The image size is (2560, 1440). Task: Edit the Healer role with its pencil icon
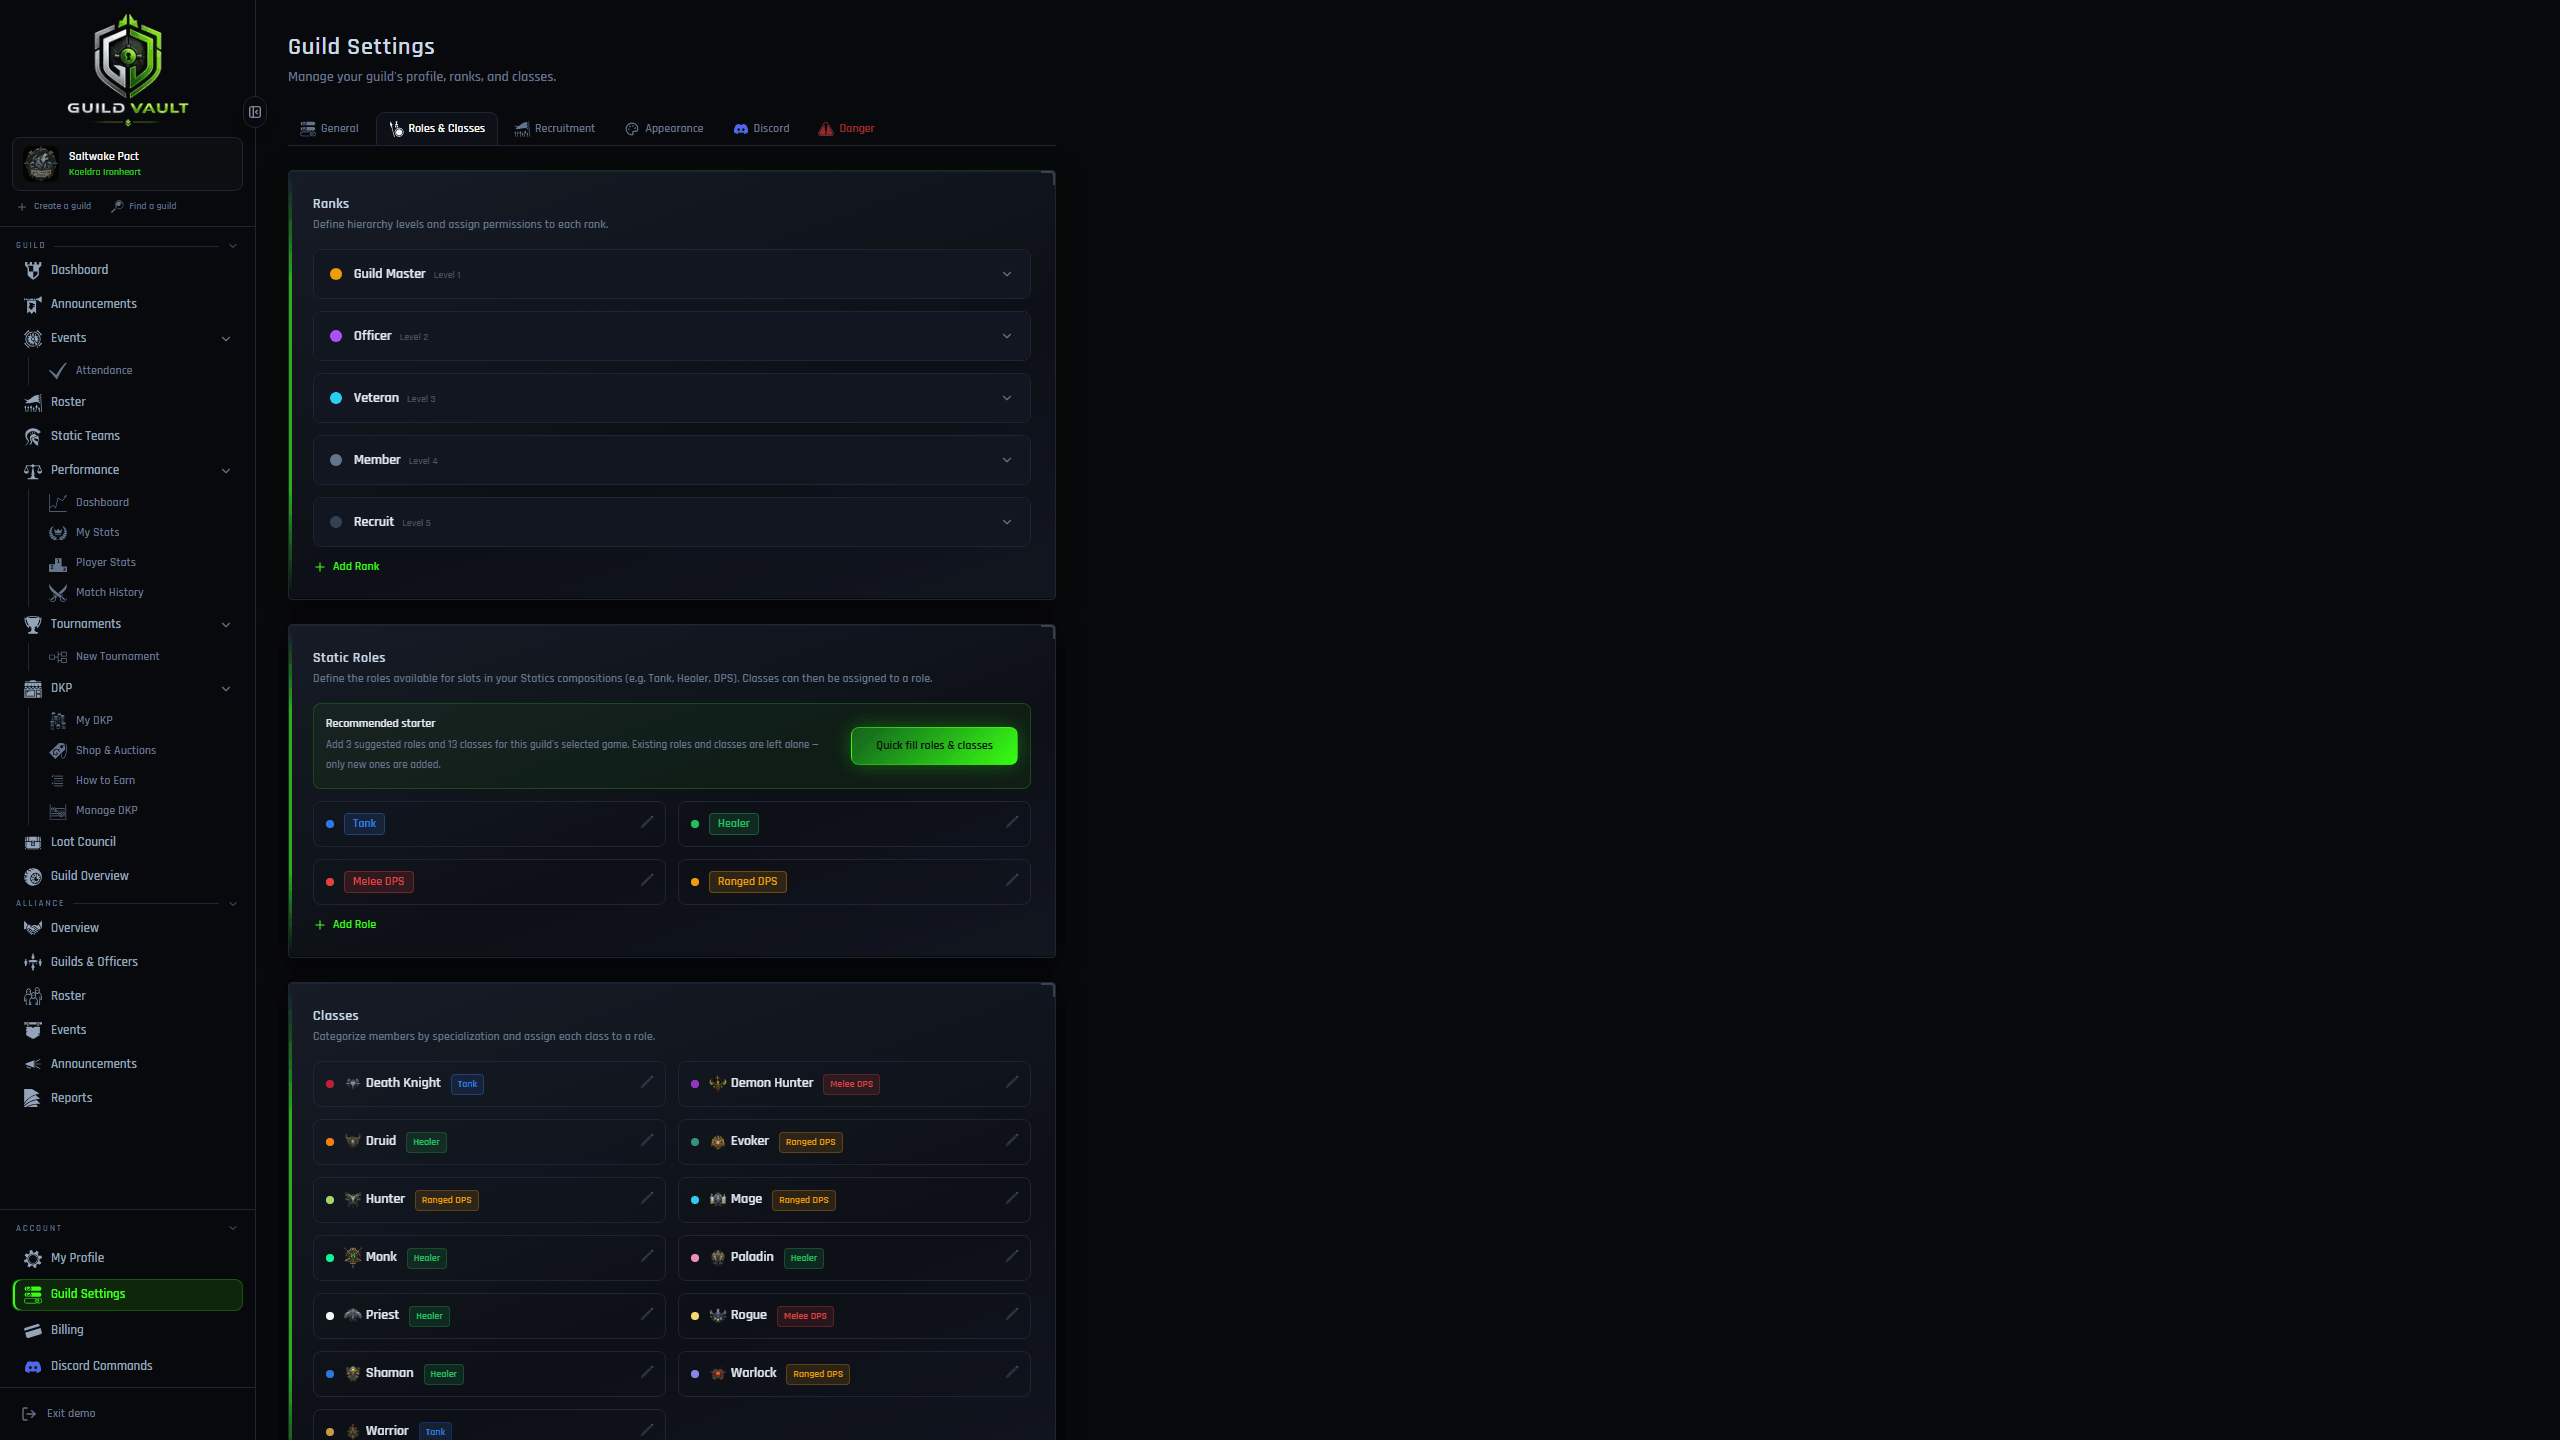(1012, 823)
